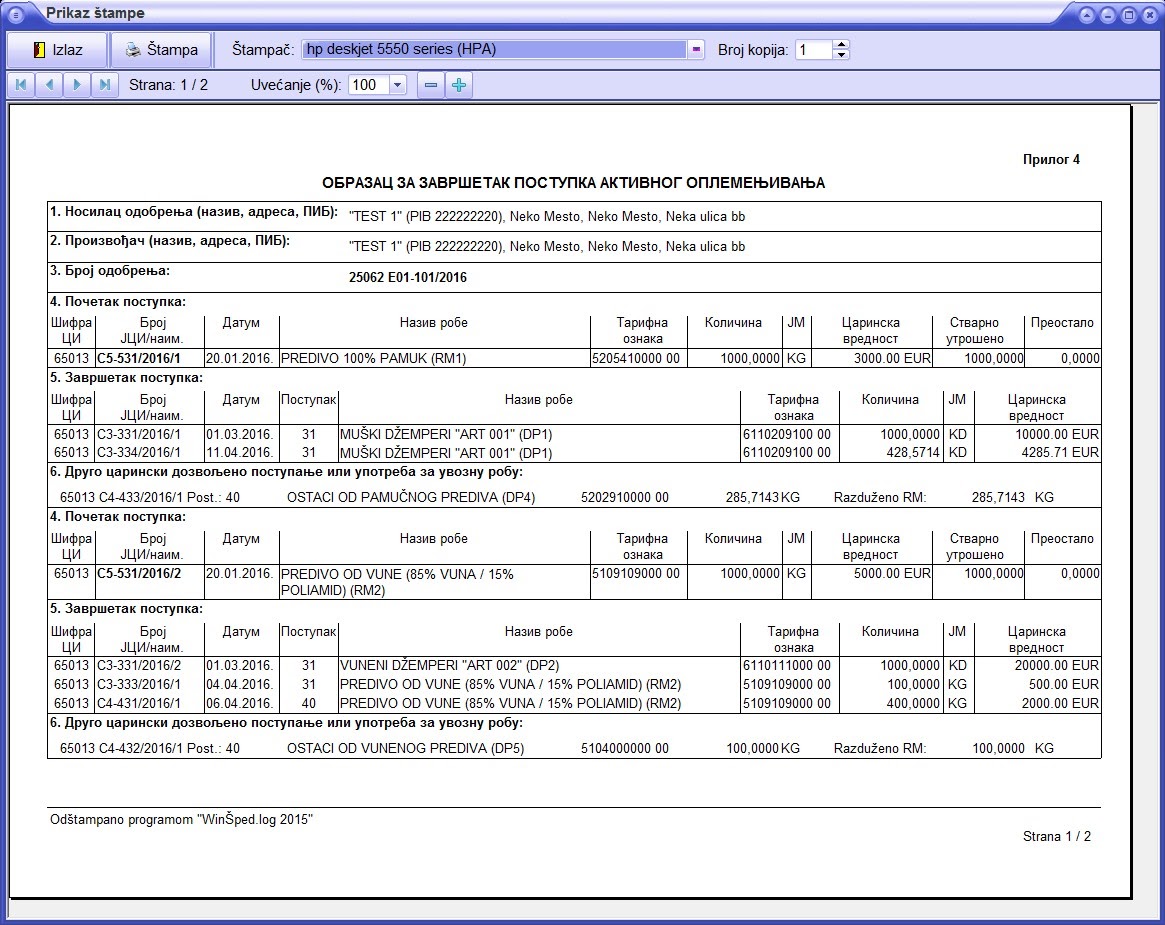Open the window system menu icon
1165x925 pixels.
pos(15,14)
